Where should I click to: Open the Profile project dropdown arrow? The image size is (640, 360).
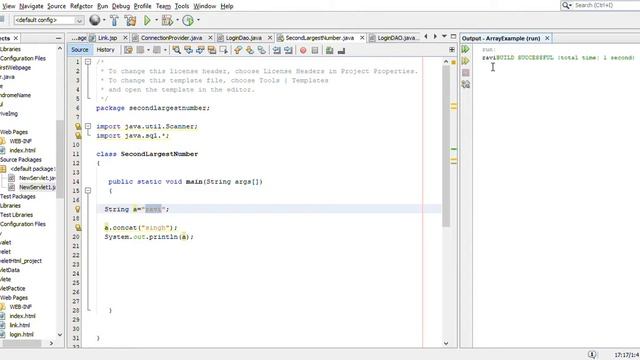point(198,20)
